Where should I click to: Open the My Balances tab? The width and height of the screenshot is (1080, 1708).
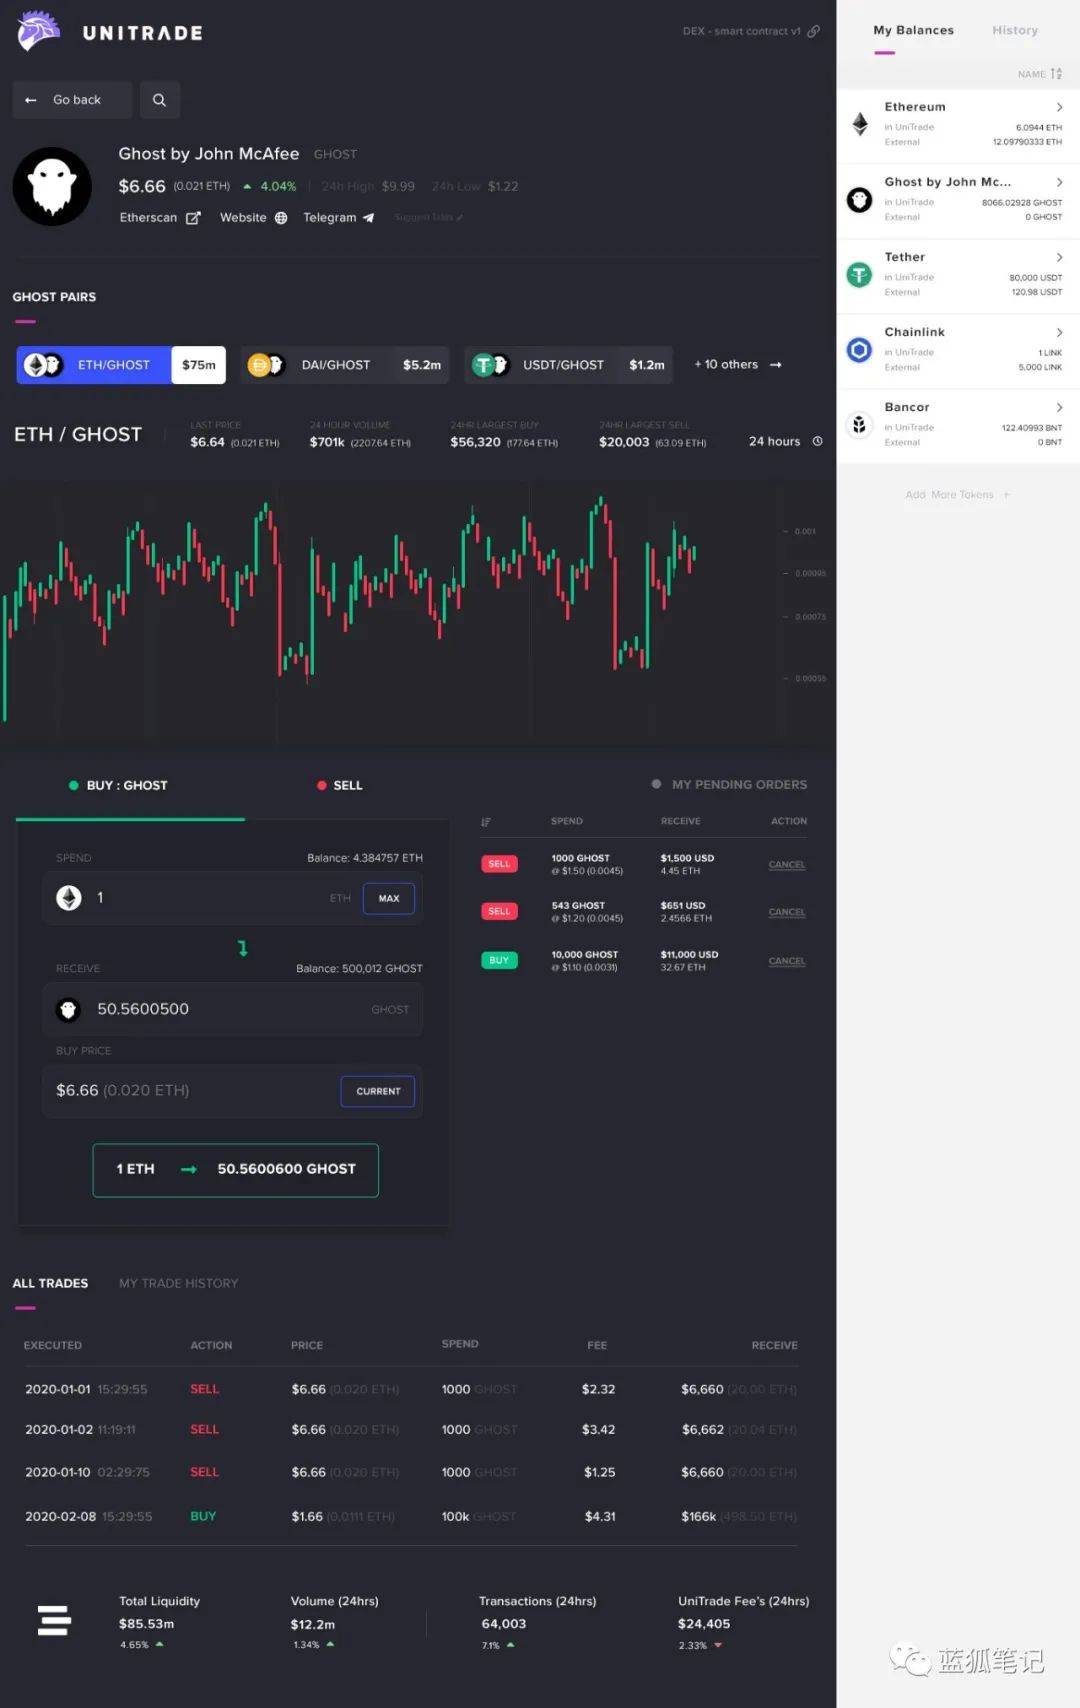tap(913, 30)
